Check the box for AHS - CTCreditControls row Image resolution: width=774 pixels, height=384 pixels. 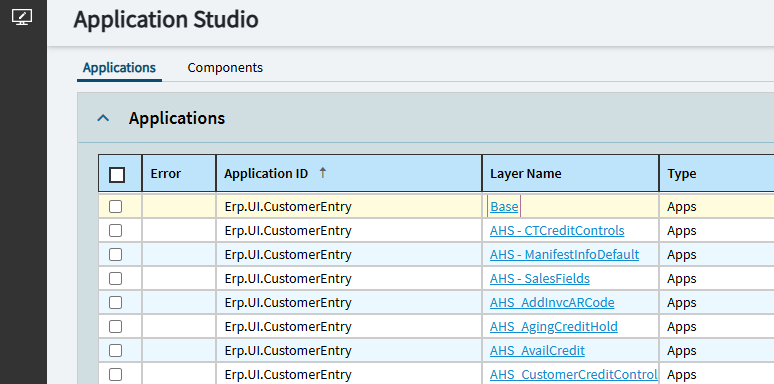(116, 230)
